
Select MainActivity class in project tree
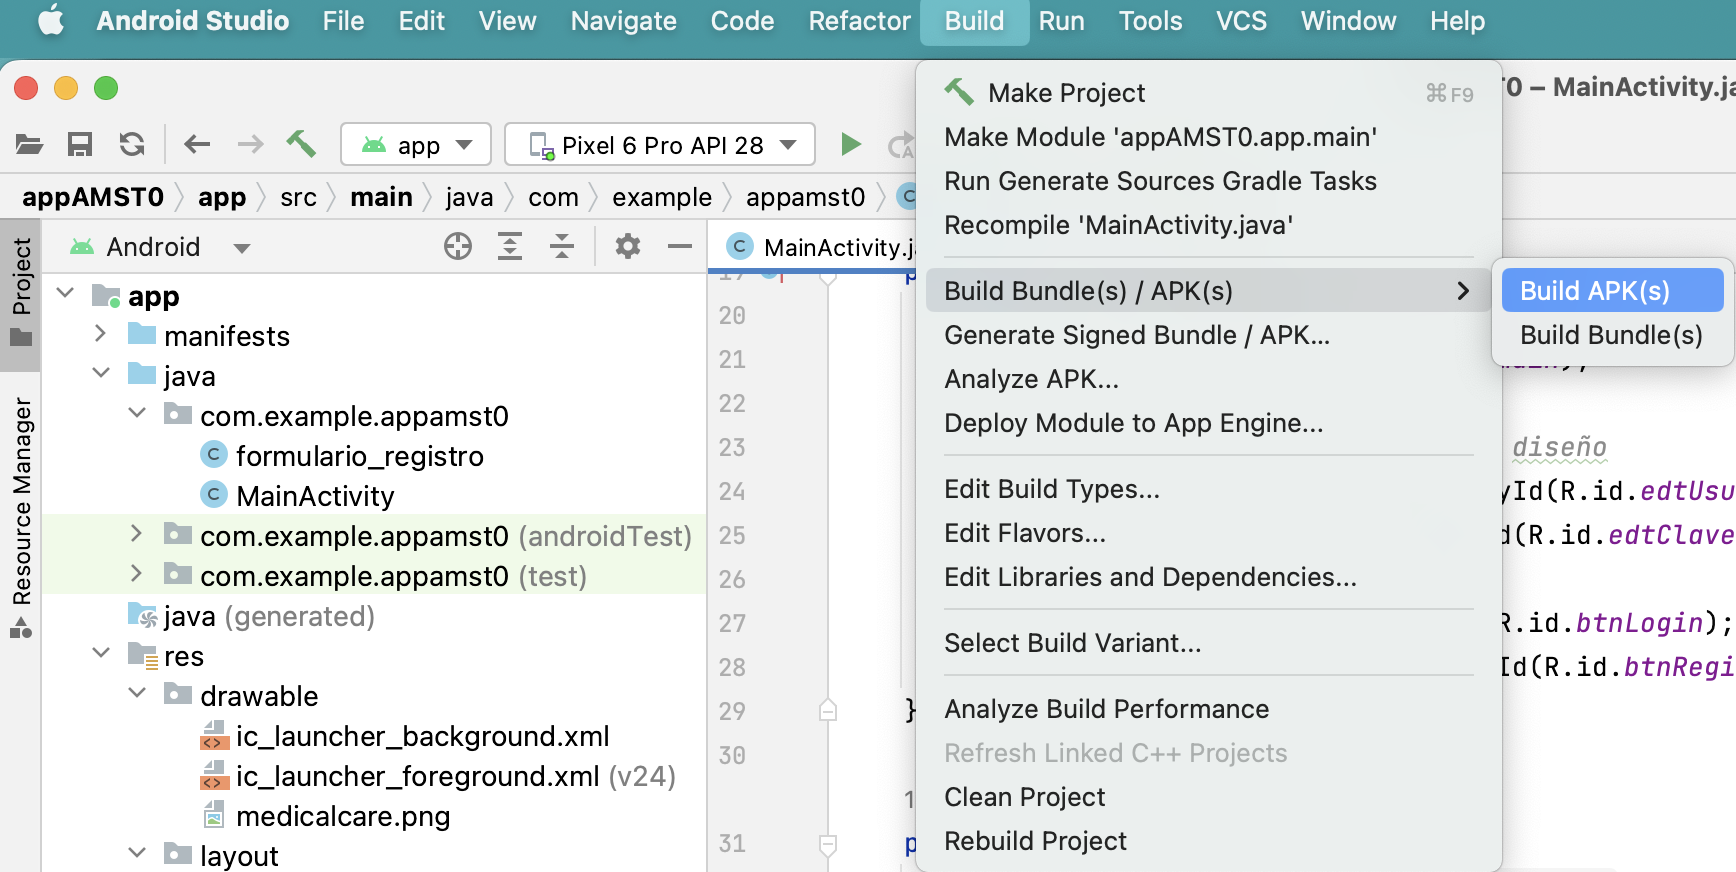pyautogui.click(x=315, y=496)
